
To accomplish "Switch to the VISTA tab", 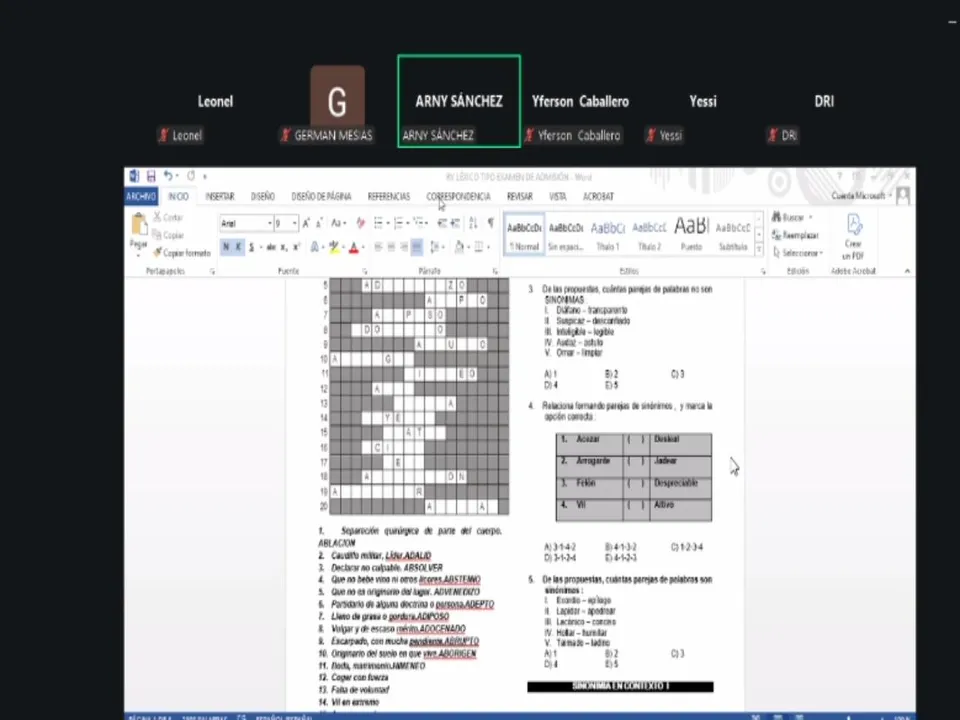I will pos(558,197).
